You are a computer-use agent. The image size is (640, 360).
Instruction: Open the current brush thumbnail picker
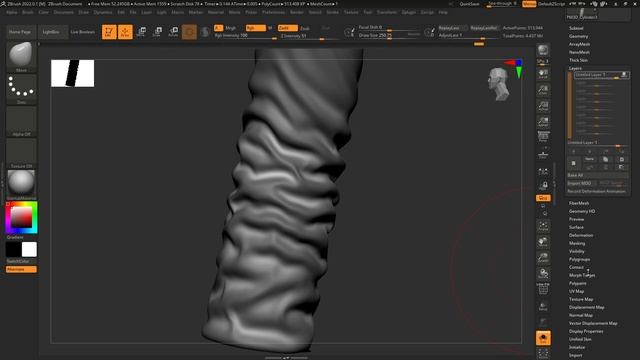[21, 54]
